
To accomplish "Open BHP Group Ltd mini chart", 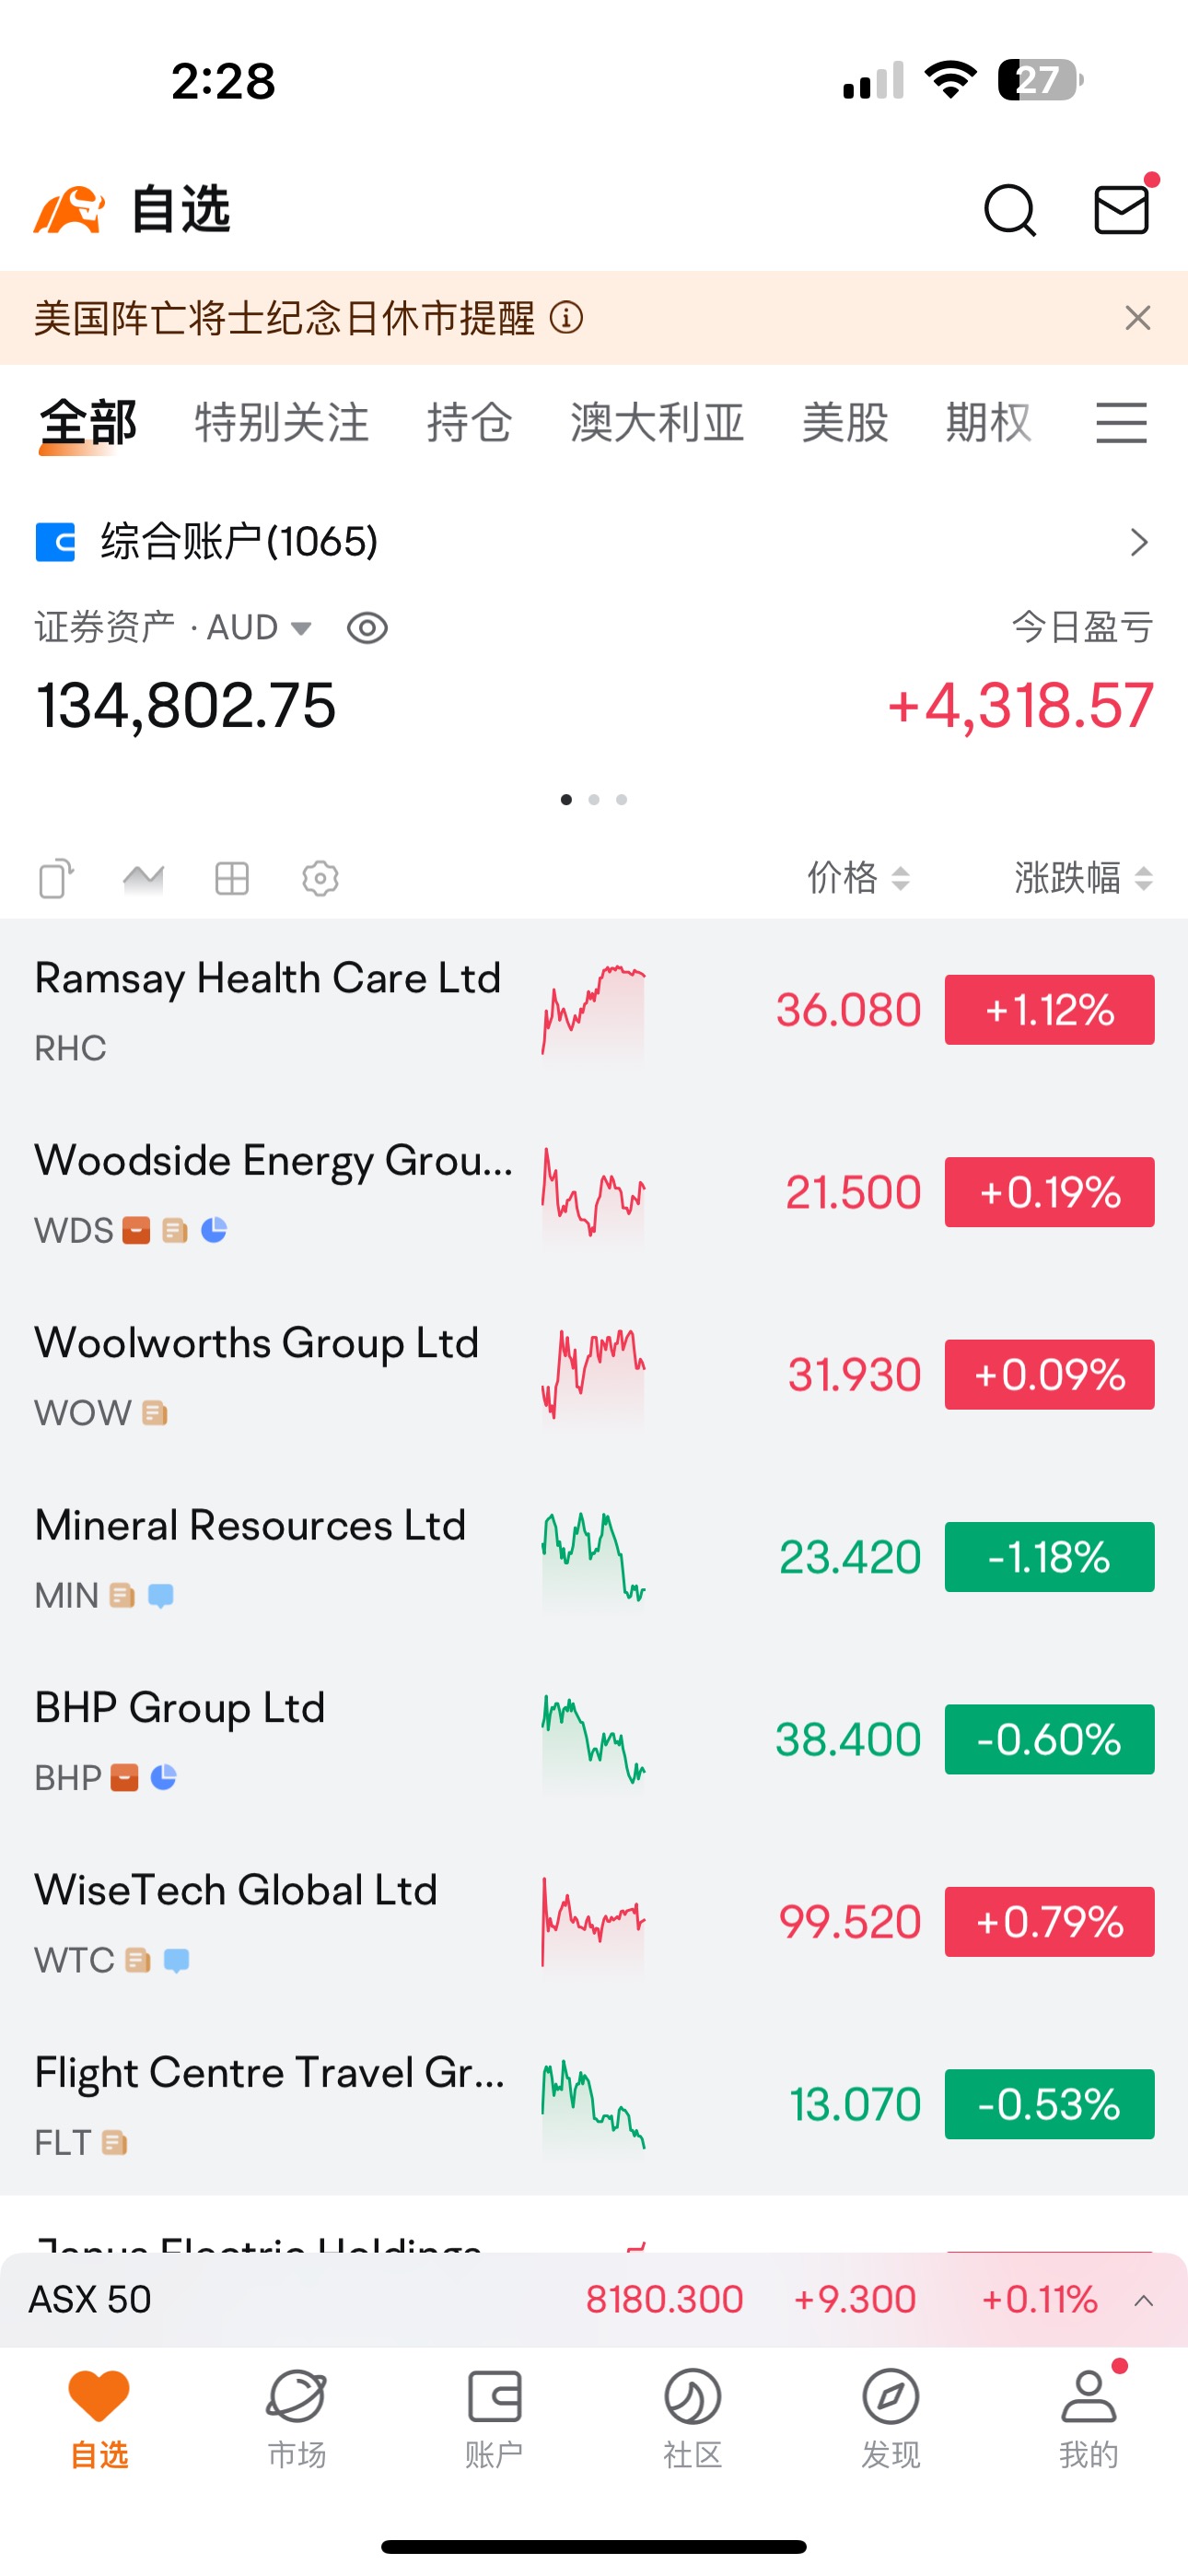I will coord(593,1740).
